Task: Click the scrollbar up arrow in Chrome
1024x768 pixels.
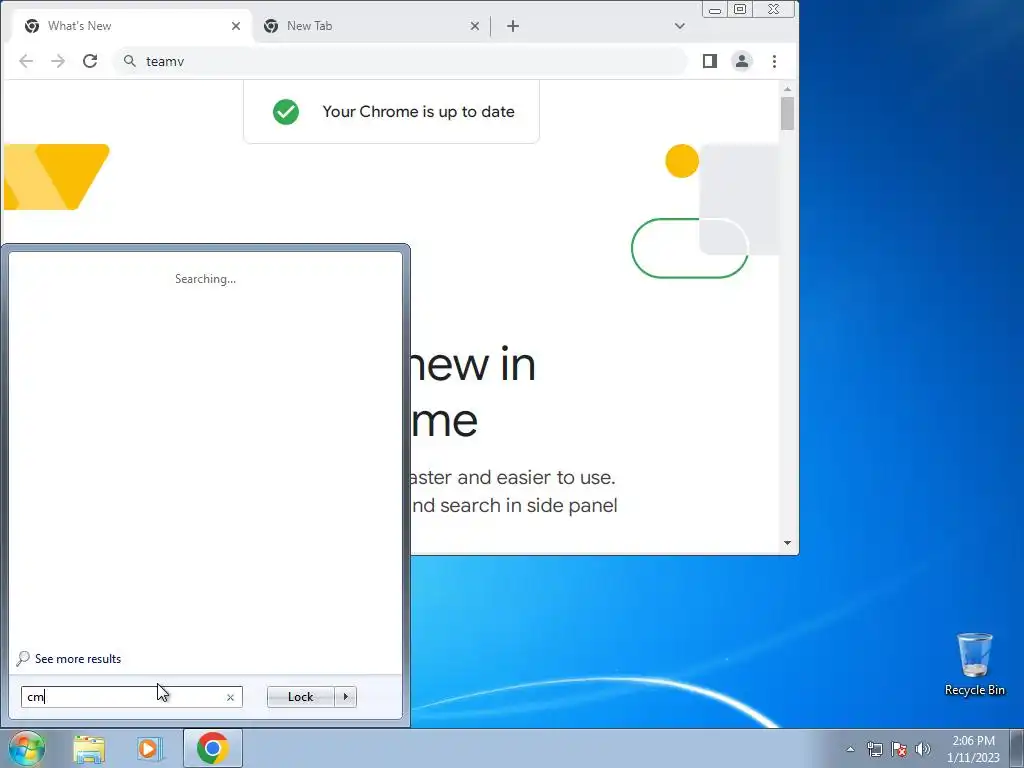Action: (788, 89)
